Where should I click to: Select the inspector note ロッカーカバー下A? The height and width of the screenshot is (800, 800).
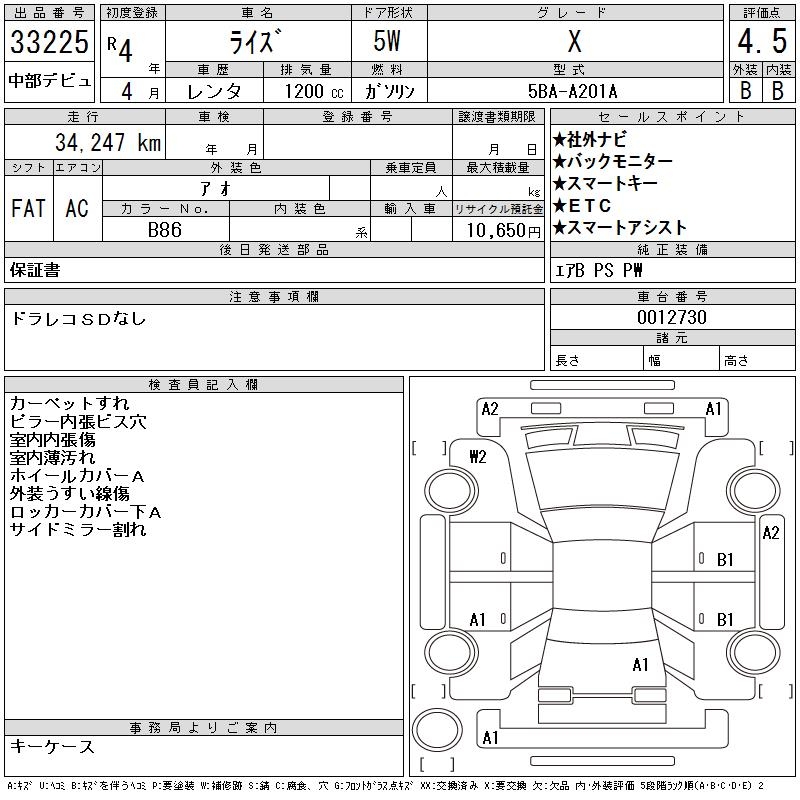[86, 512]
